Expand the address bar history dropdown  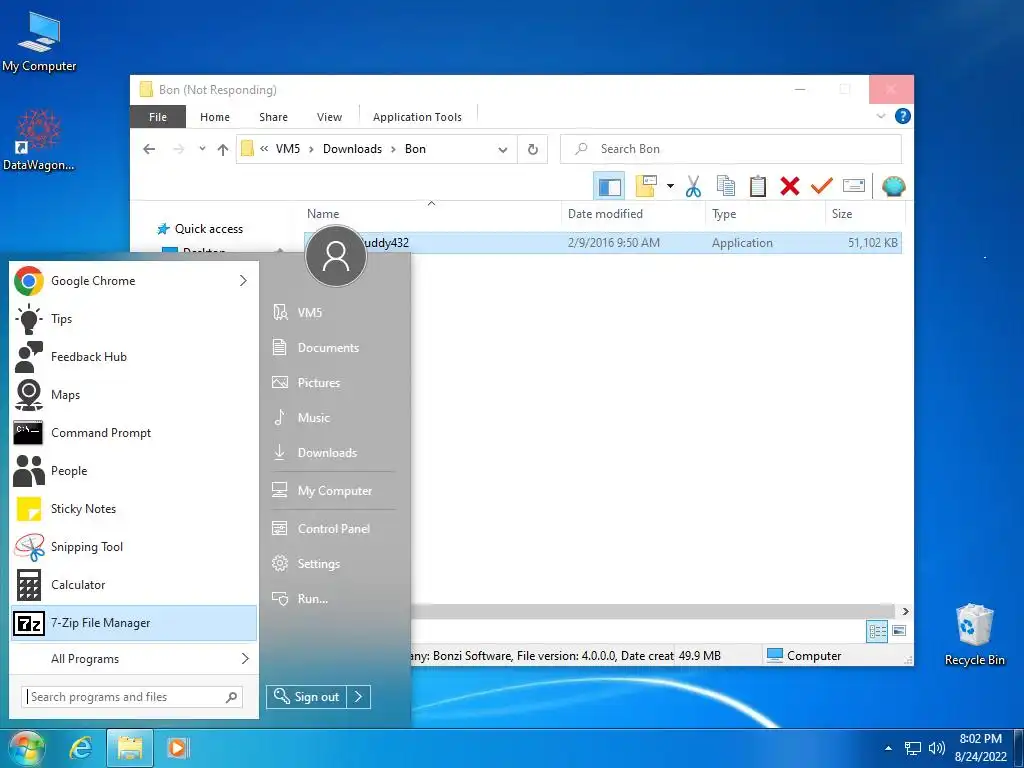point(503,150)
